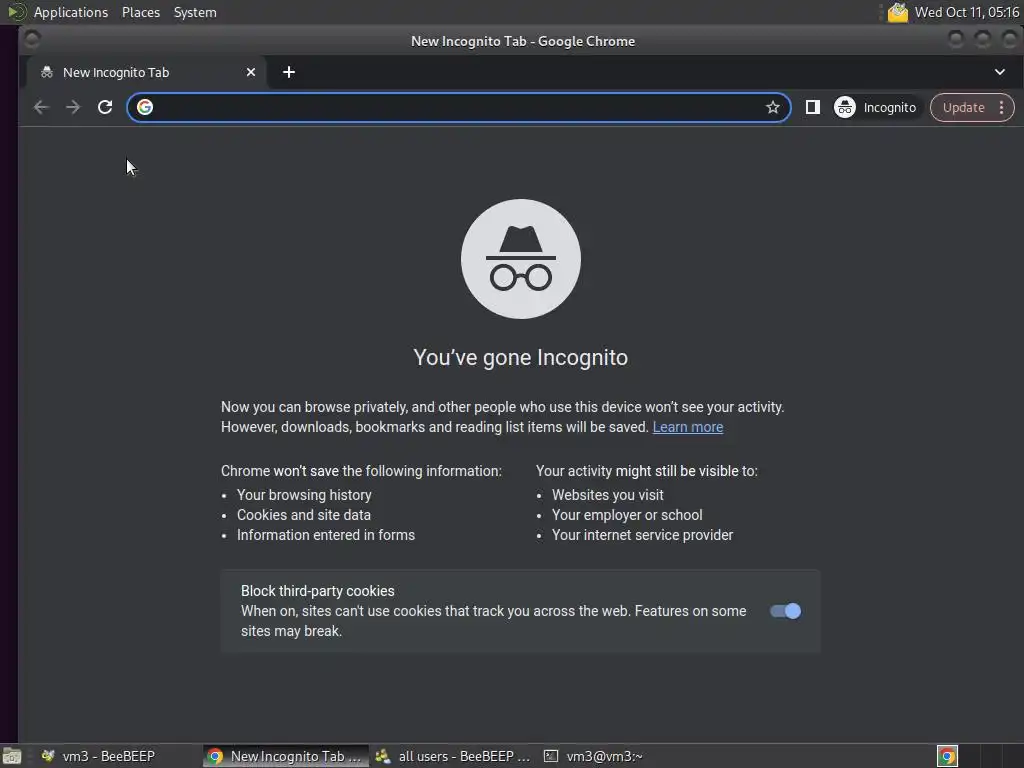Select the New Incognito Tab tab
This screenshot has width=1024, height=768.
[x=147, y=72]
